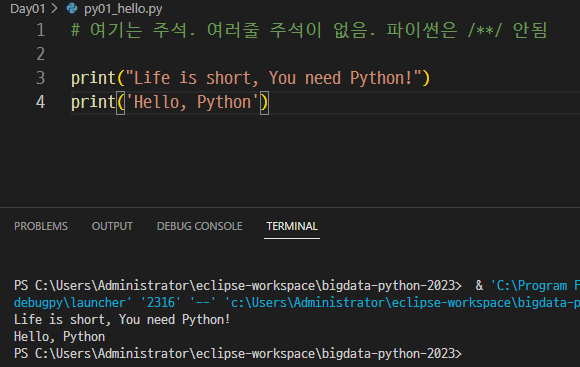The image size is (580, 367).
Task: Open the DEBUG CONSOLE tab
Action: 199,226
